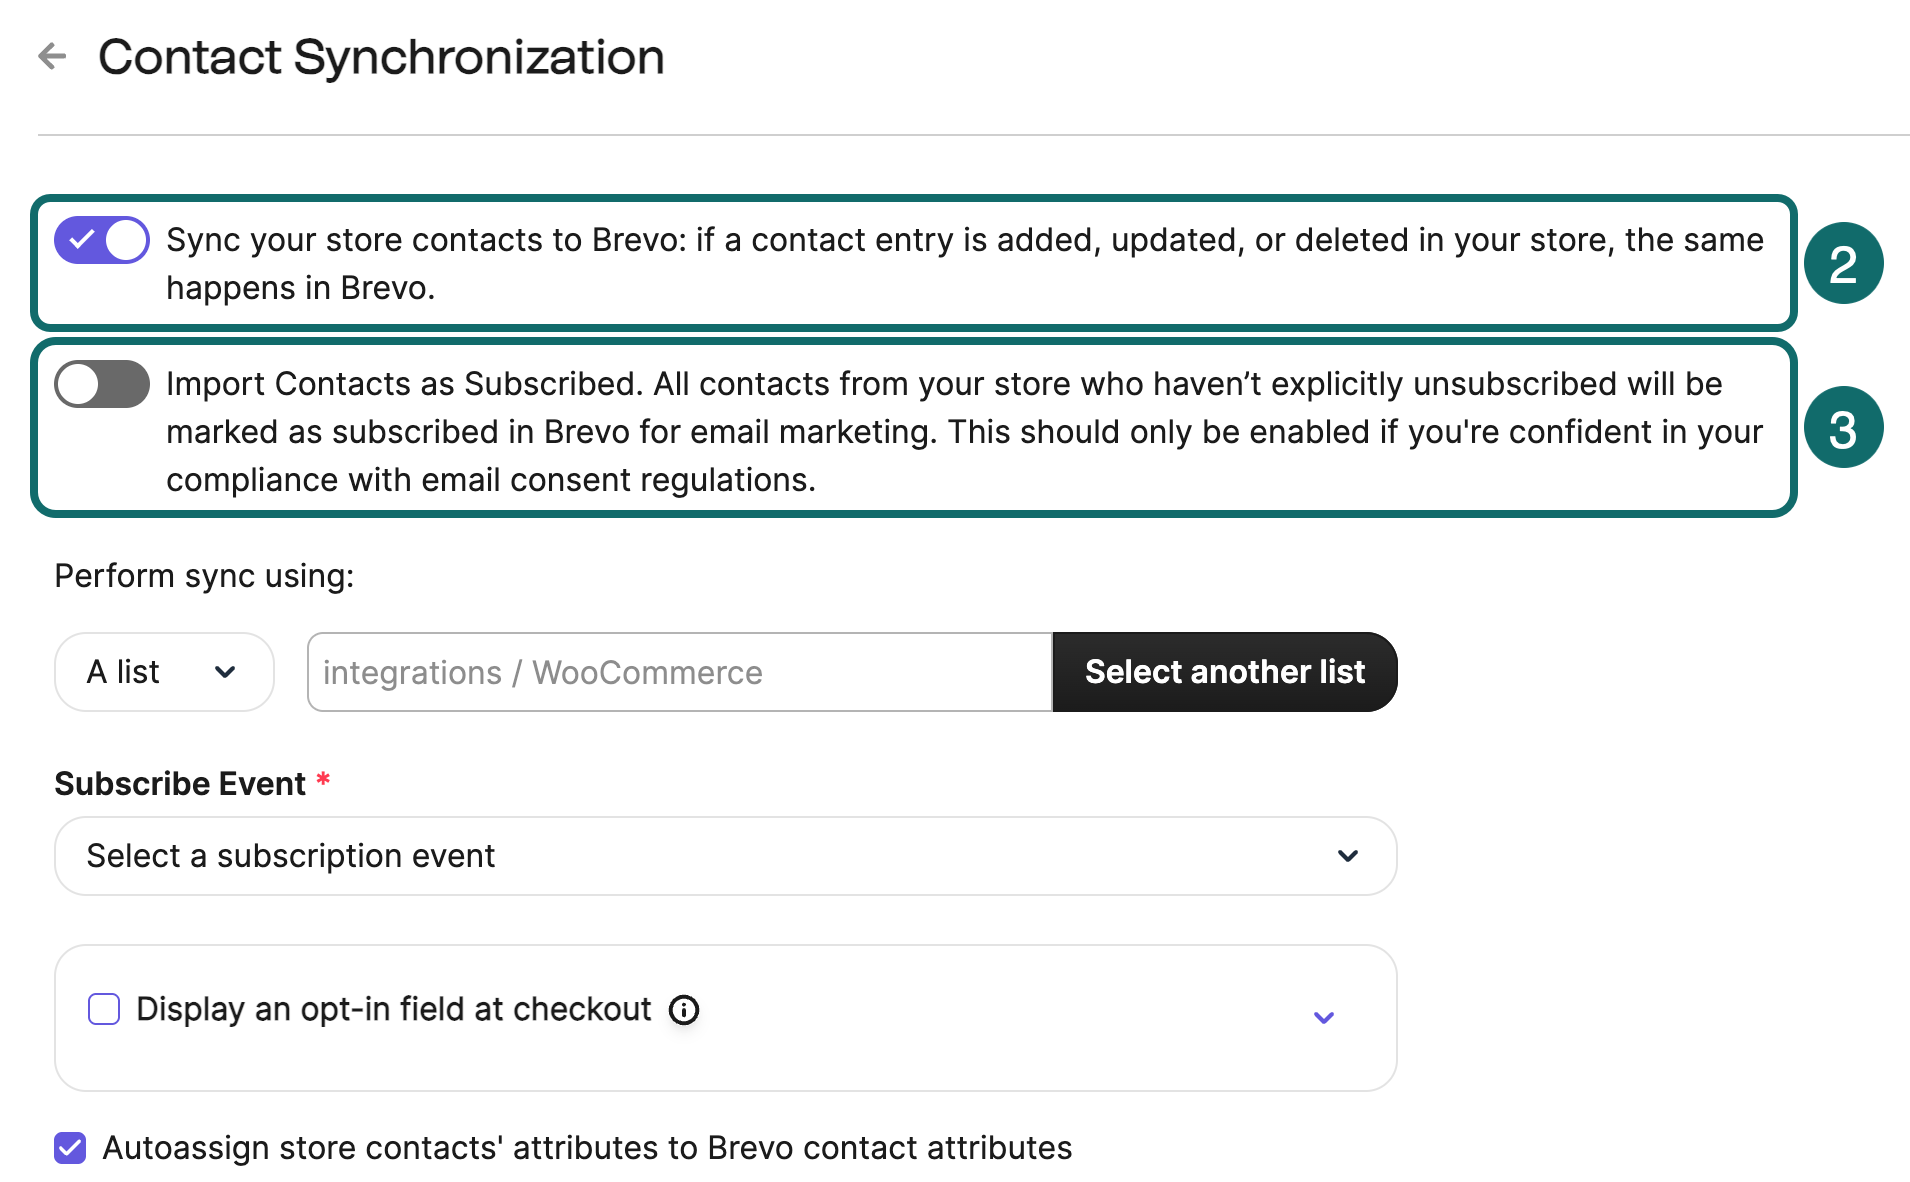1910x1182 pixels.
Task: Click the back arrow beside Contact Synchronization
Action: pyautogui.click(x=52, y=57)
